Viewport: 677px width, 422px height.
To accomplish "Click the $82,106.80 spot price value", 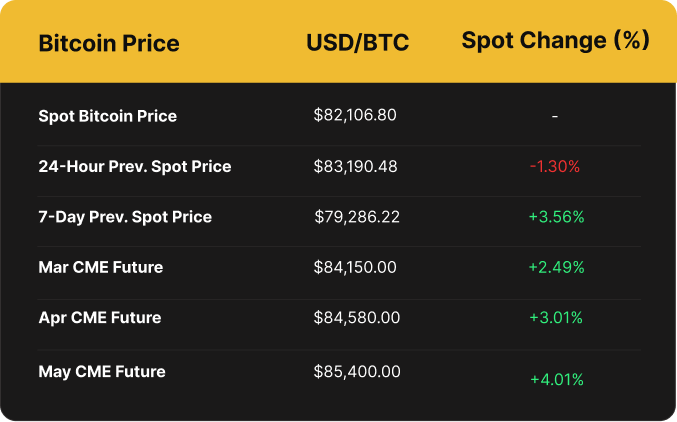I will tap(355, 115).
